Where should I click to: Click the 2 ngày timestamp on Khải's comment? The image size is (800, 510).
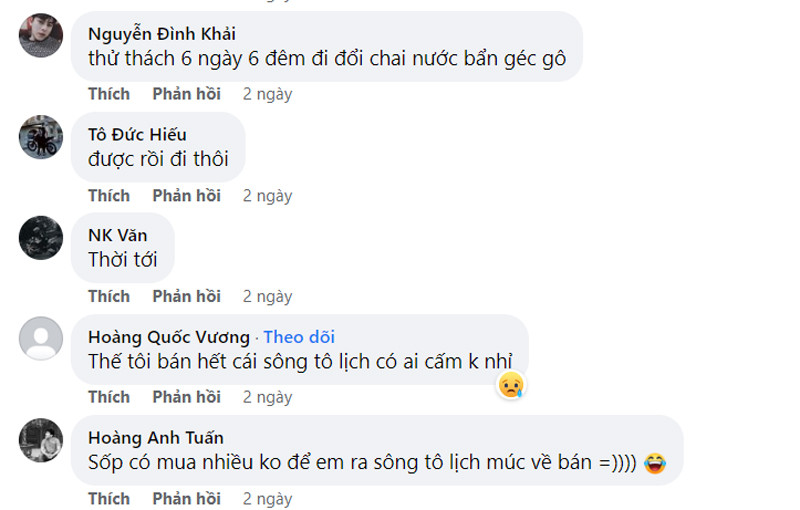[x=267, y=94]
